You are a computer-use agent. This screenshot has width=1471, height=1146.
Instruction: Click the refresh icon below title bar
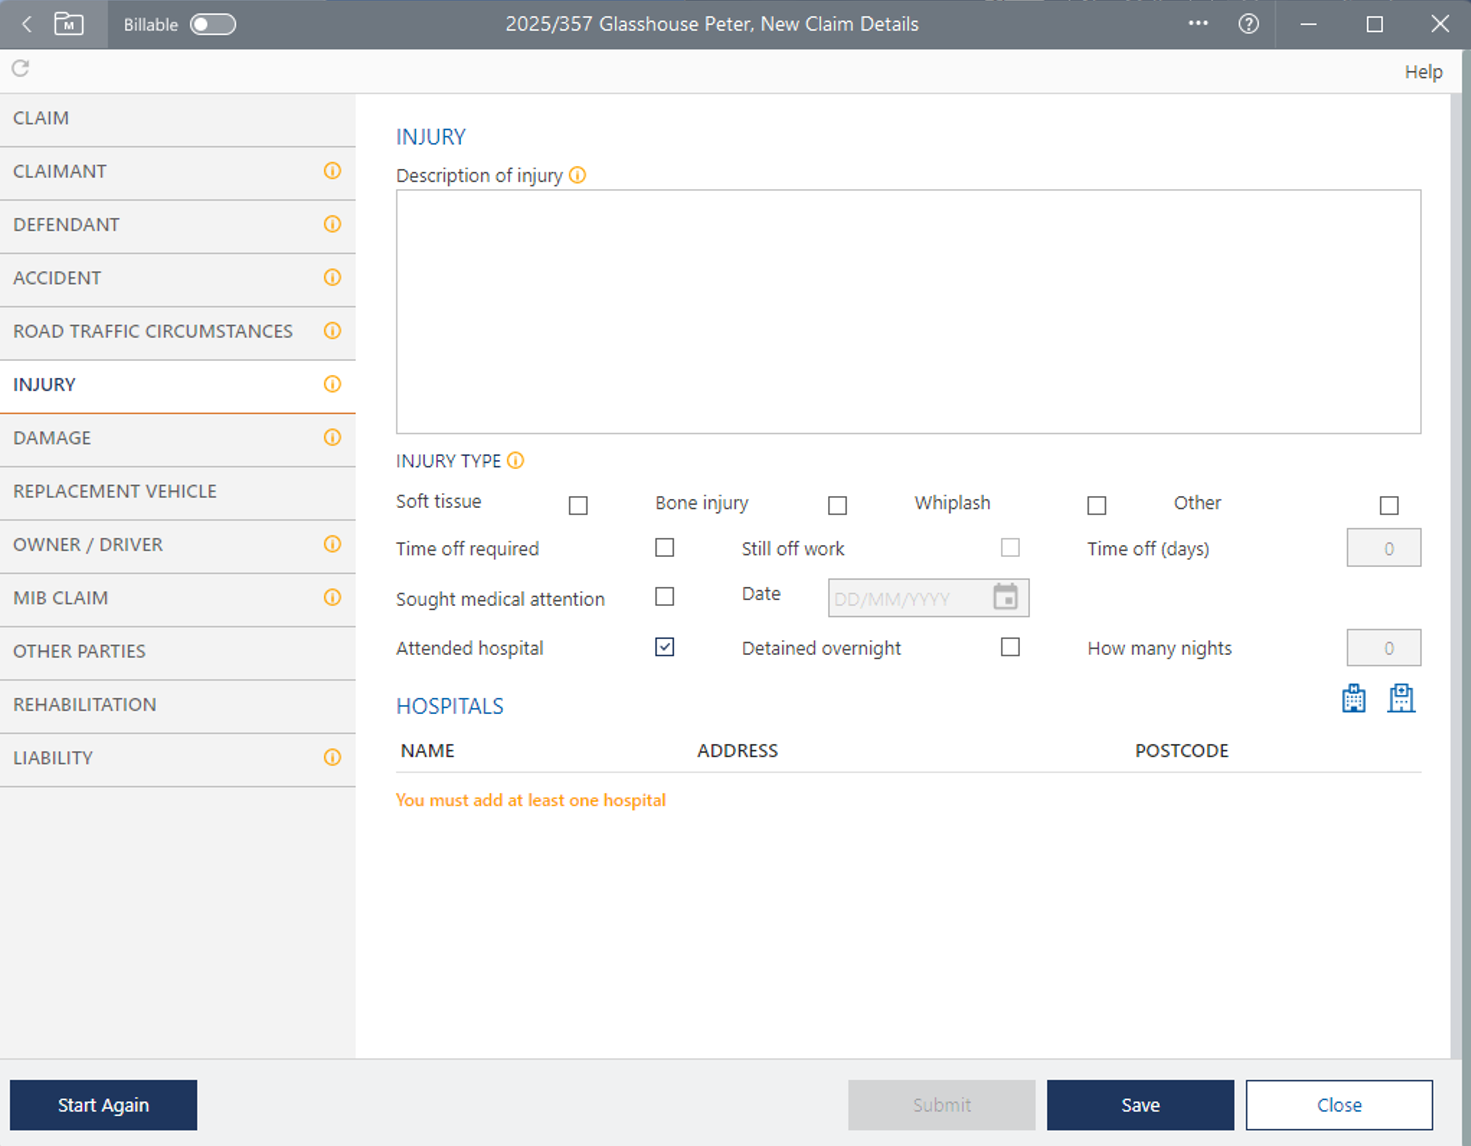click(x=20, y=68)
